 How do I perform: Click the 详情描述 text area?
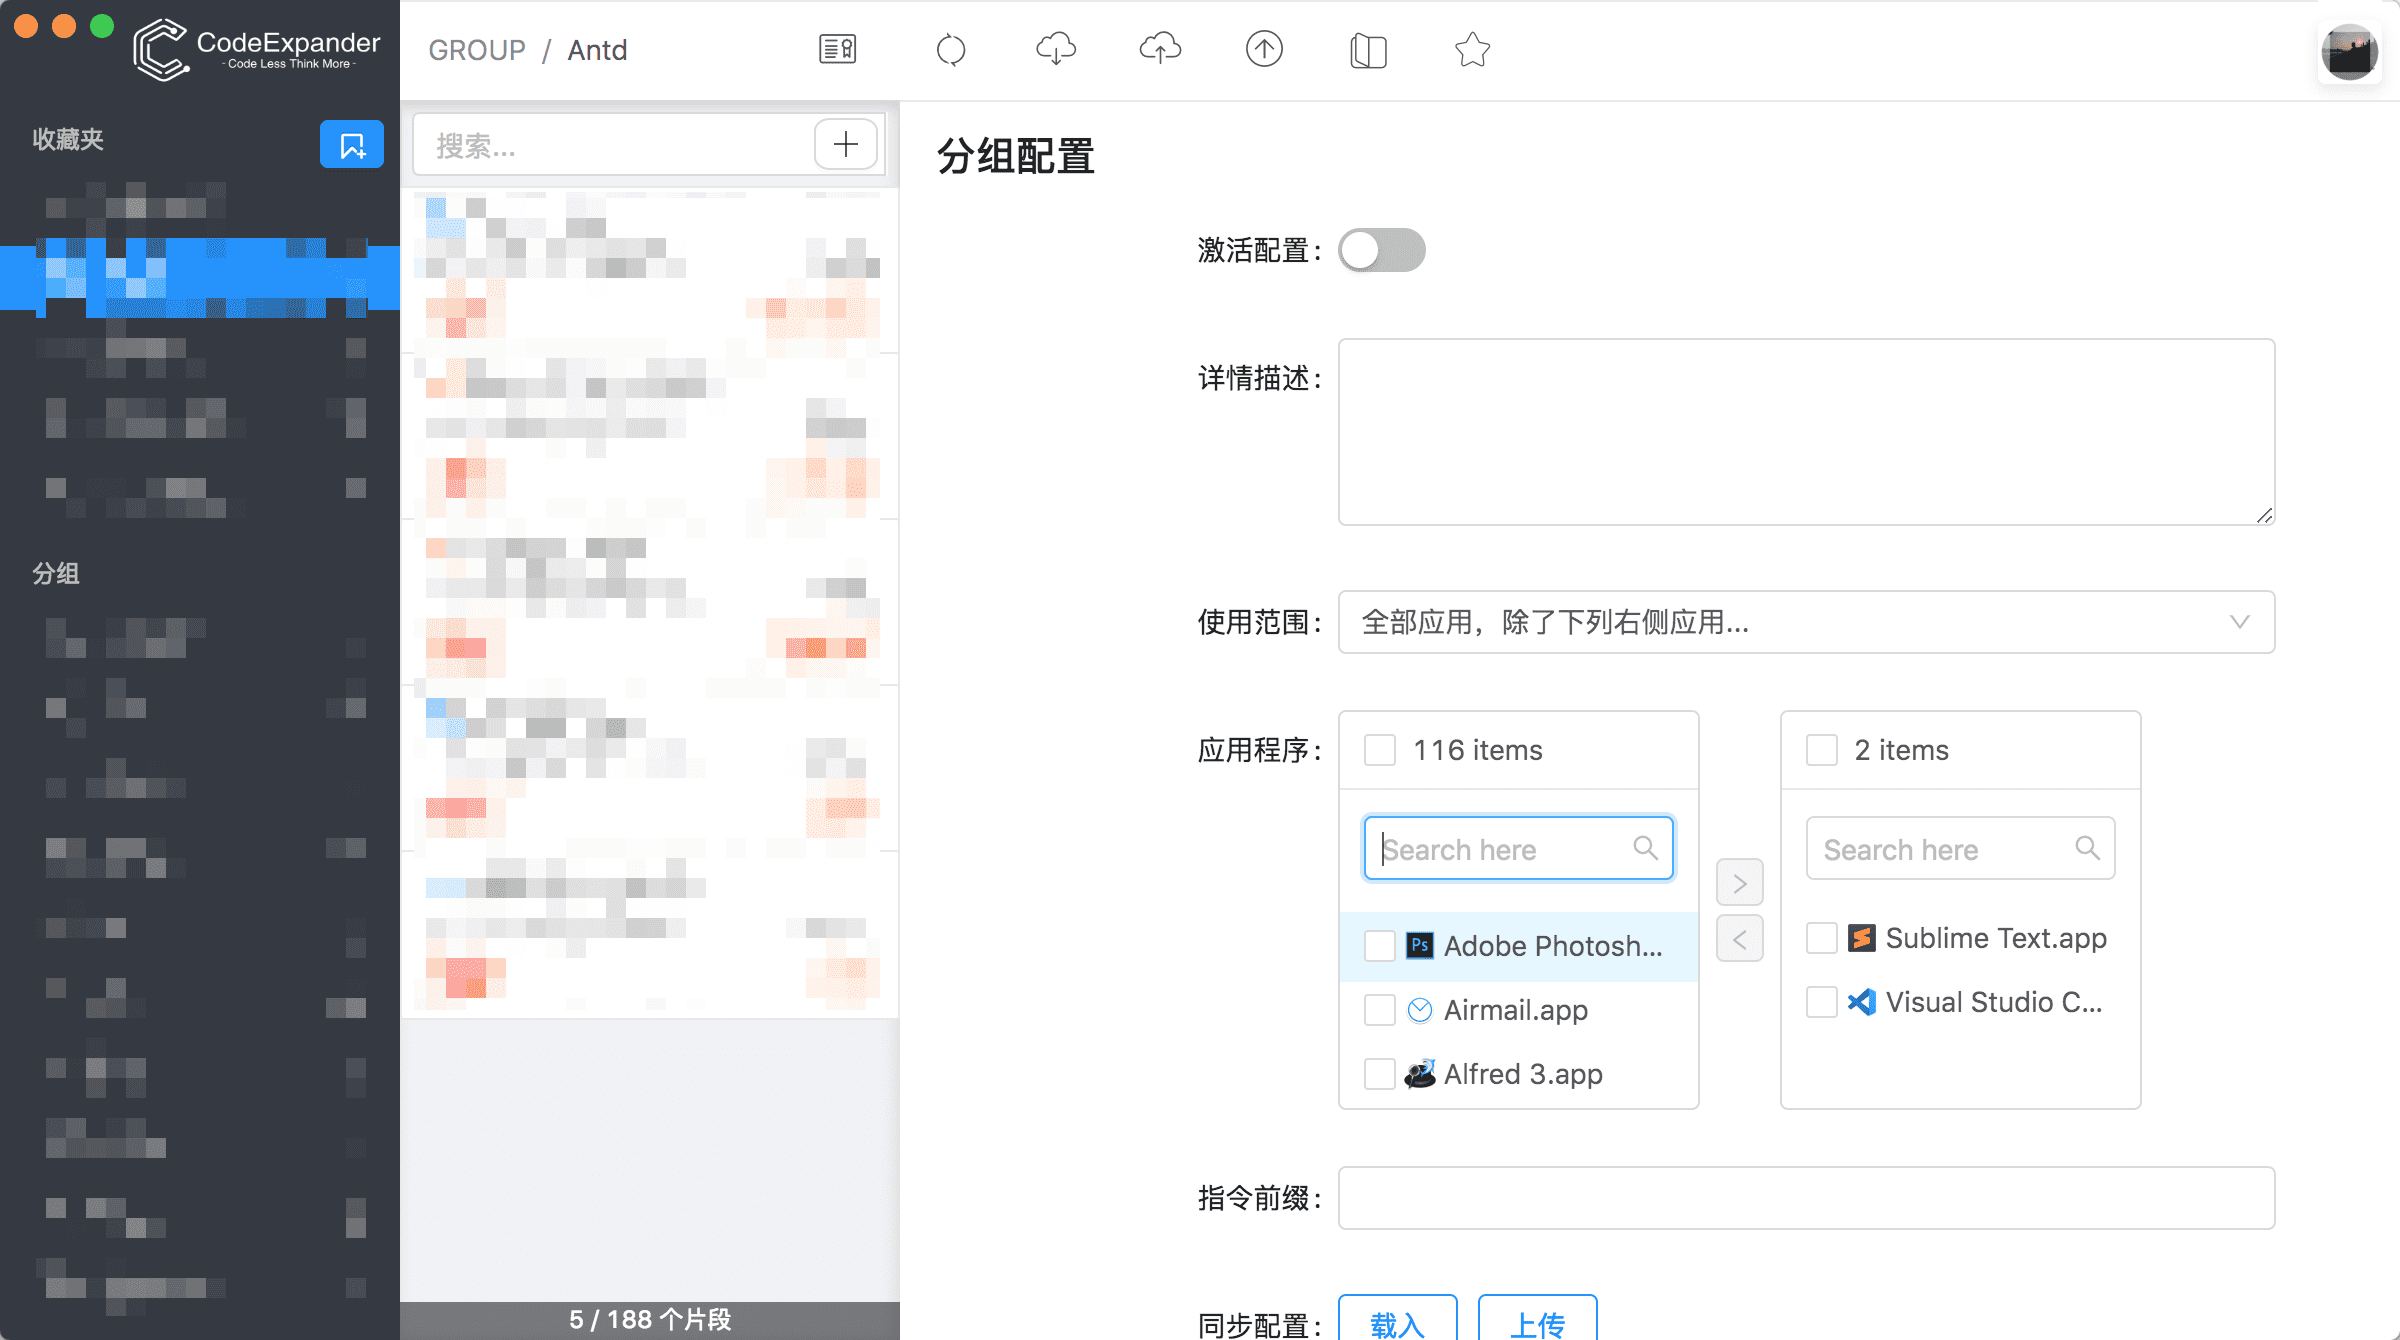tap(1806, 432)
